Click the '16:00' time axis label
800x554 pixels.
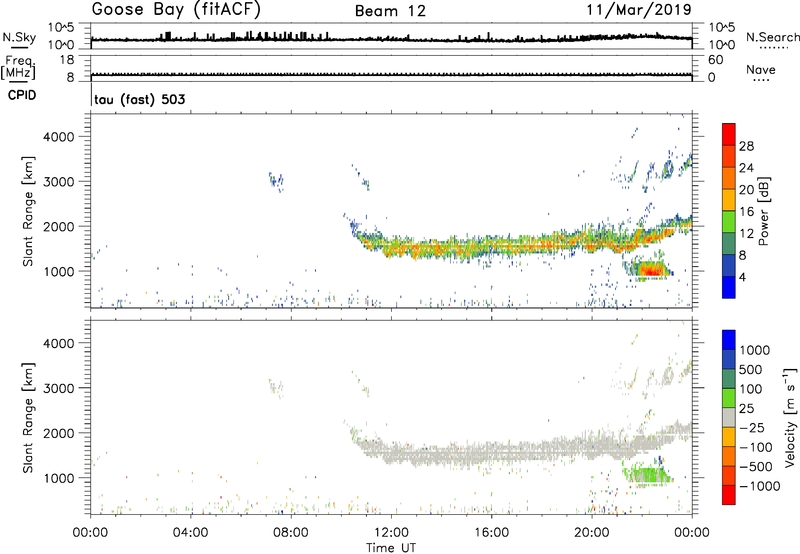[491, 533]
